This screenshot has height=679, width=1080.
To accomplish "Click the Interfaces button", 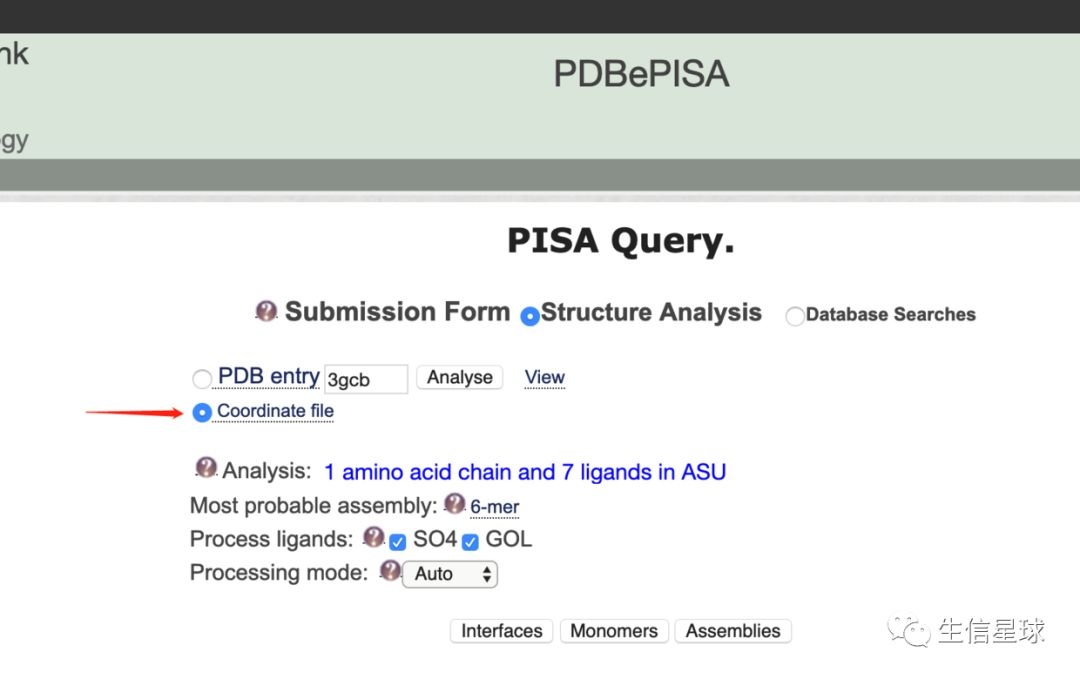I will [x=502, y=631].
